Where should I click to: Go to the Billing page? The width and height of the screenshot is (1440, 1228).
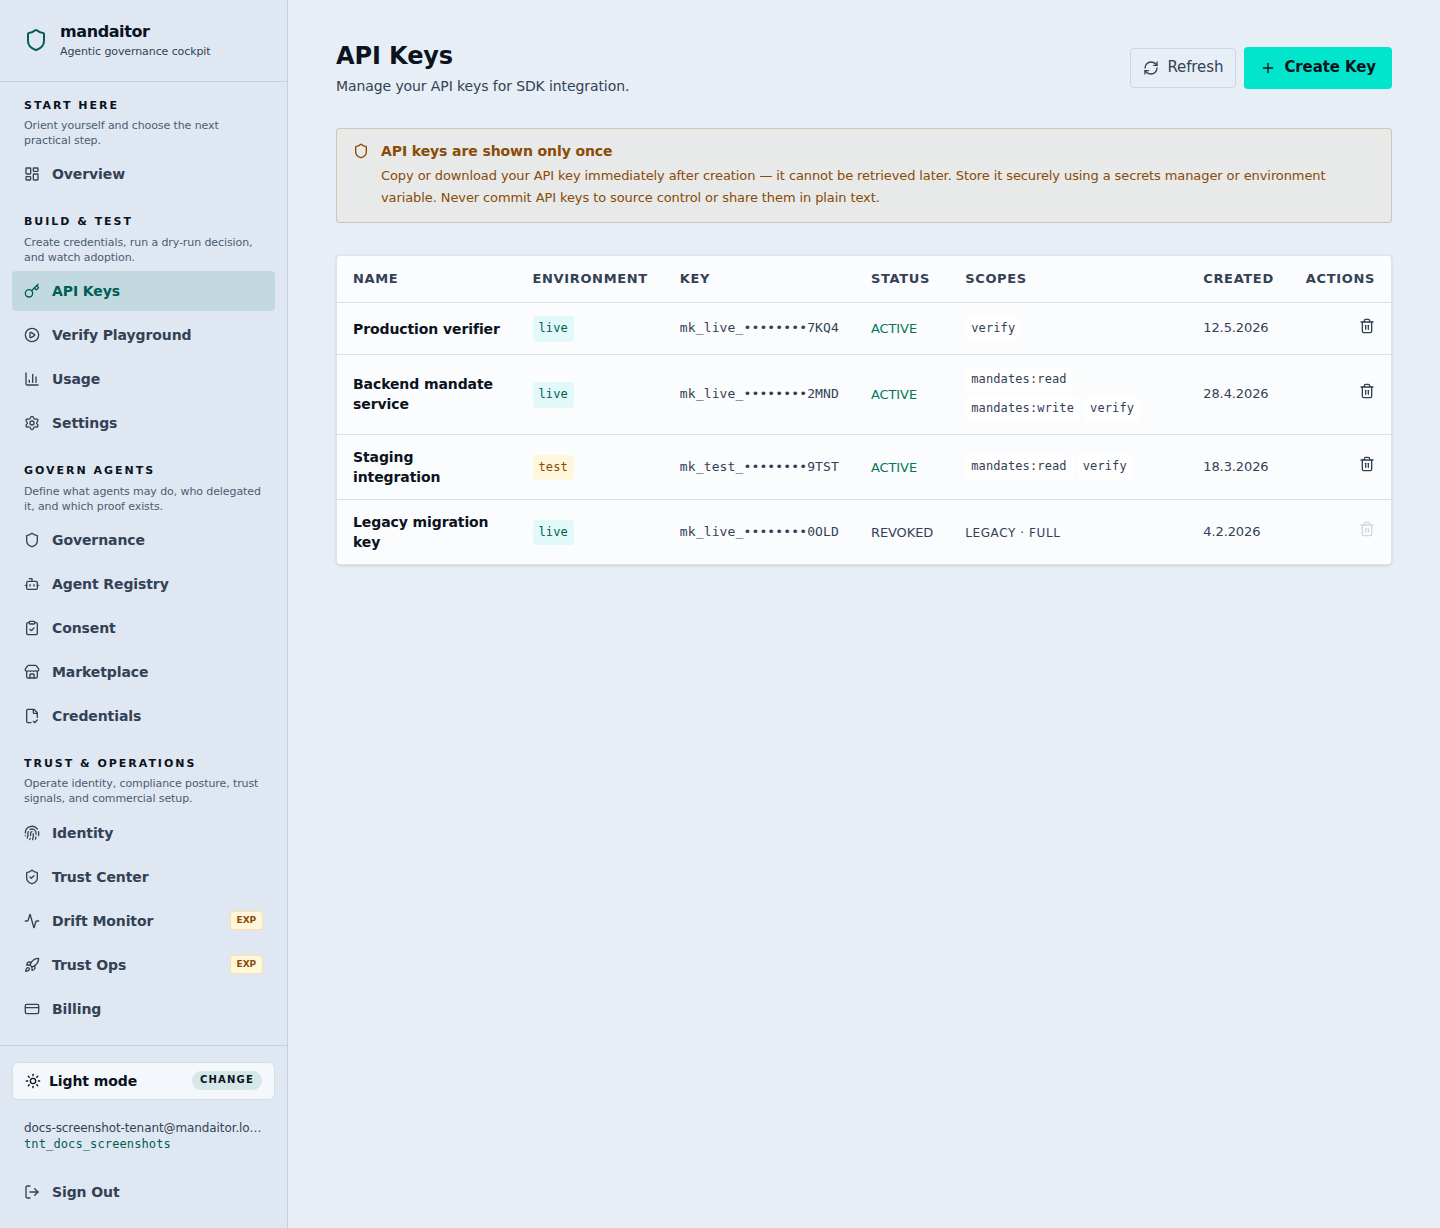143,1009
